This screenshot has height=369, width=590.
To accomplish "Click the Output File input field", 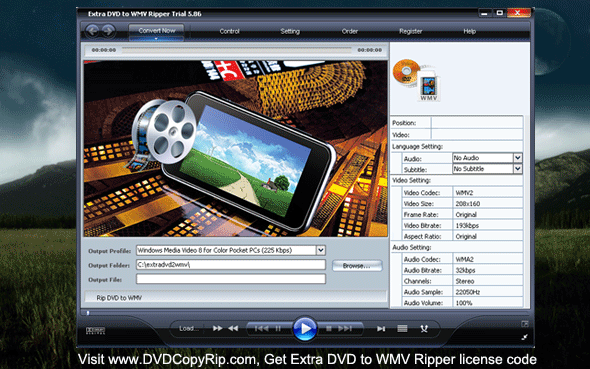I will click(231, 279).
